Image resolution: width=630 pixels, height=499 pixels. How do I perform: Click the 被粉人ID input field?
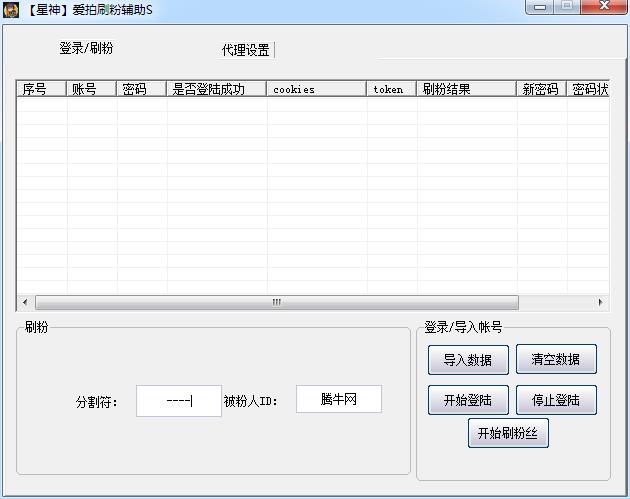339,399
